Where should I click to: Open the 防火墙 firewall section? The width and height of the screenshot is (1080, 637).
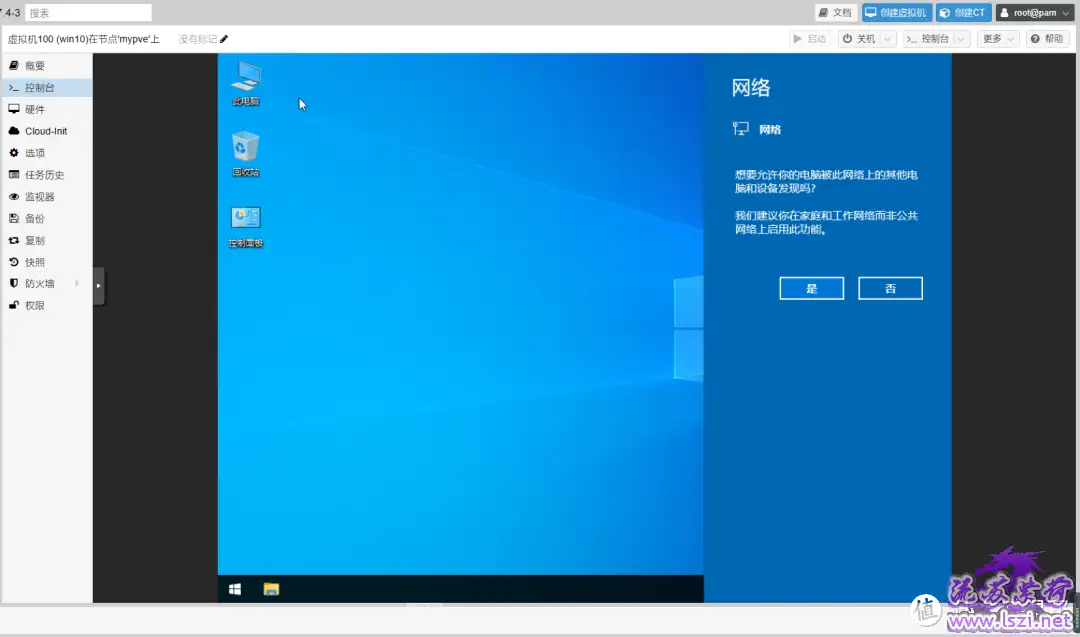(47, 284)
